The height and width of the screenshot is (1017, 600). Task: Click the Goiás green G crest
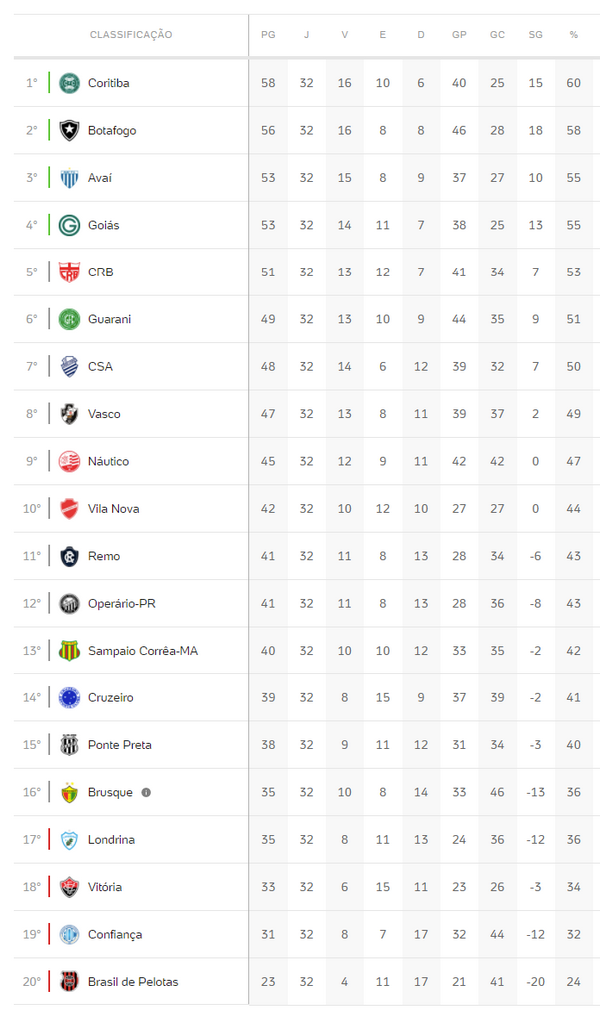coord(69,225)
